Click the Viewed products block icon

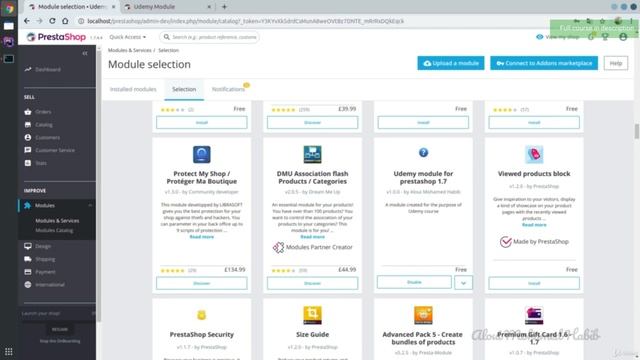[534, 155]
